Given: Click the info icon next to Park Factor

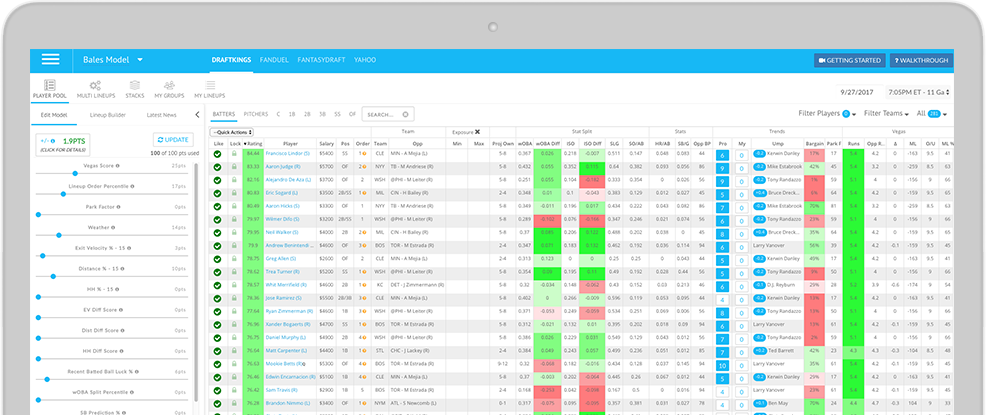Looking at the screenshot, I should pos(118,207).
